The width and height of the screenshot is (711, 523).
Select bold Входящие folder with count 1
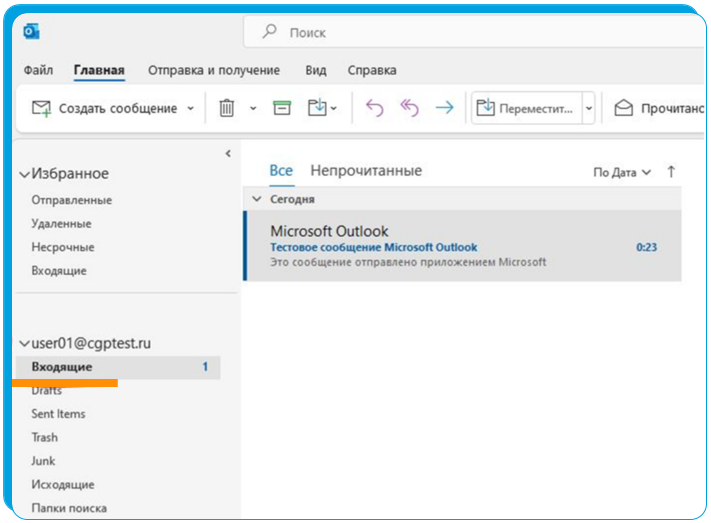tap(118, 367)
